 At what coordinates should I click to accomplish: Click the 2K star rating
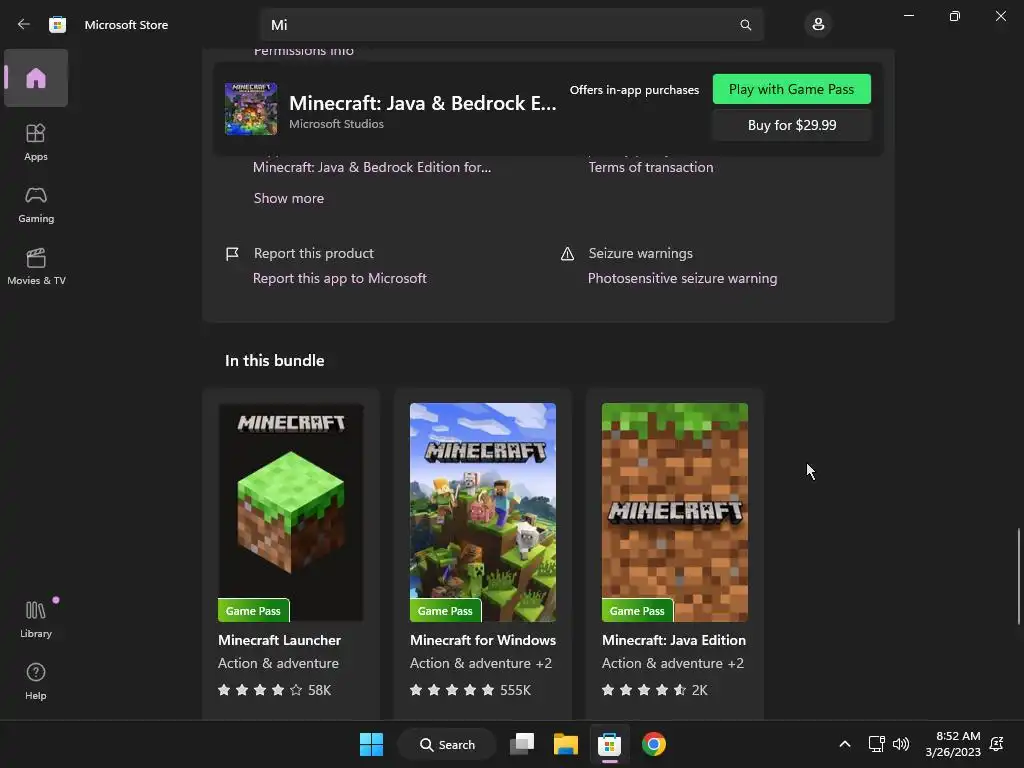654,690
